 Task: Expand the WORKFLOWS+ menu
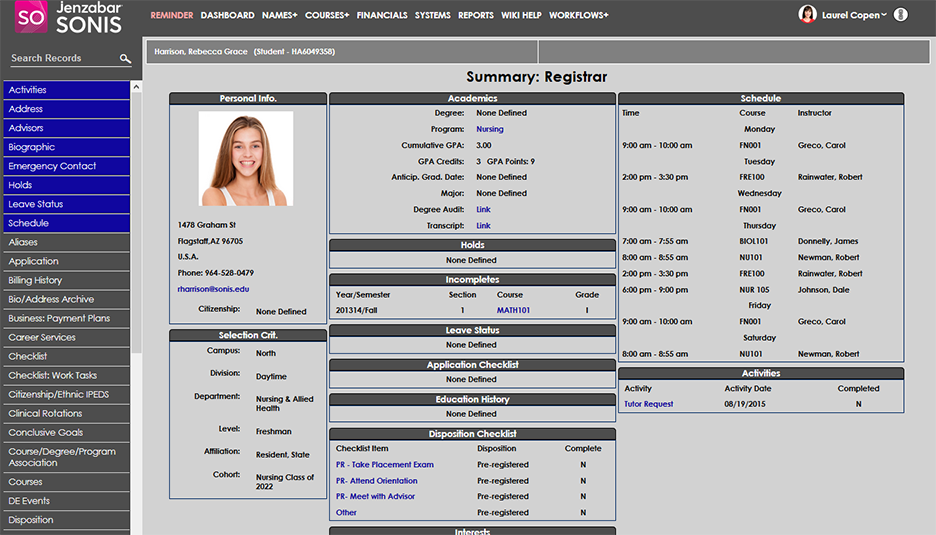(x=578, y=16)
